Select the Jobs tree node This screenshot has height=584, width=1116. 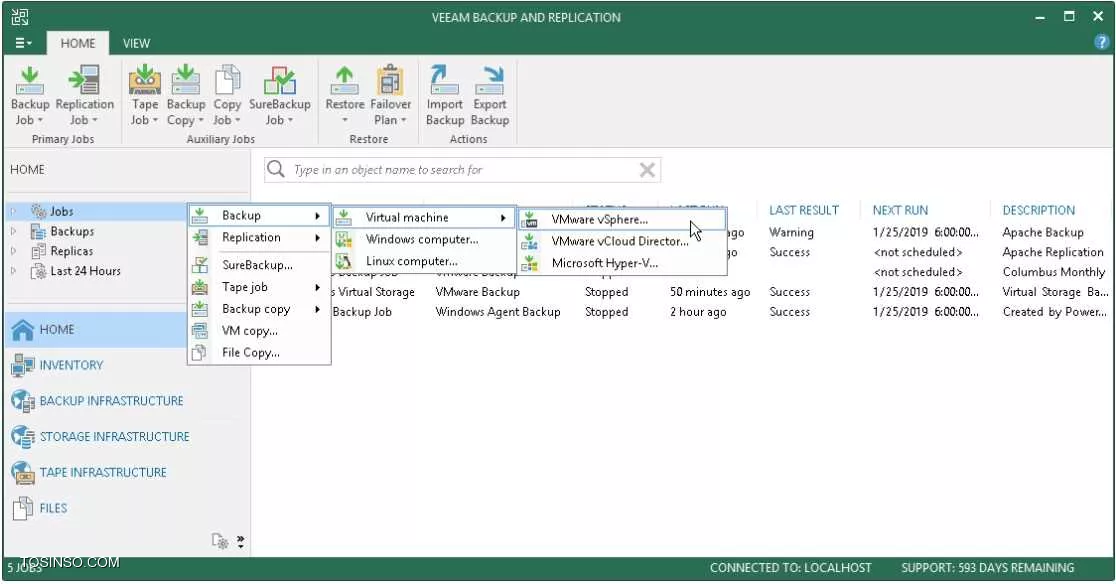pos(61,211)
